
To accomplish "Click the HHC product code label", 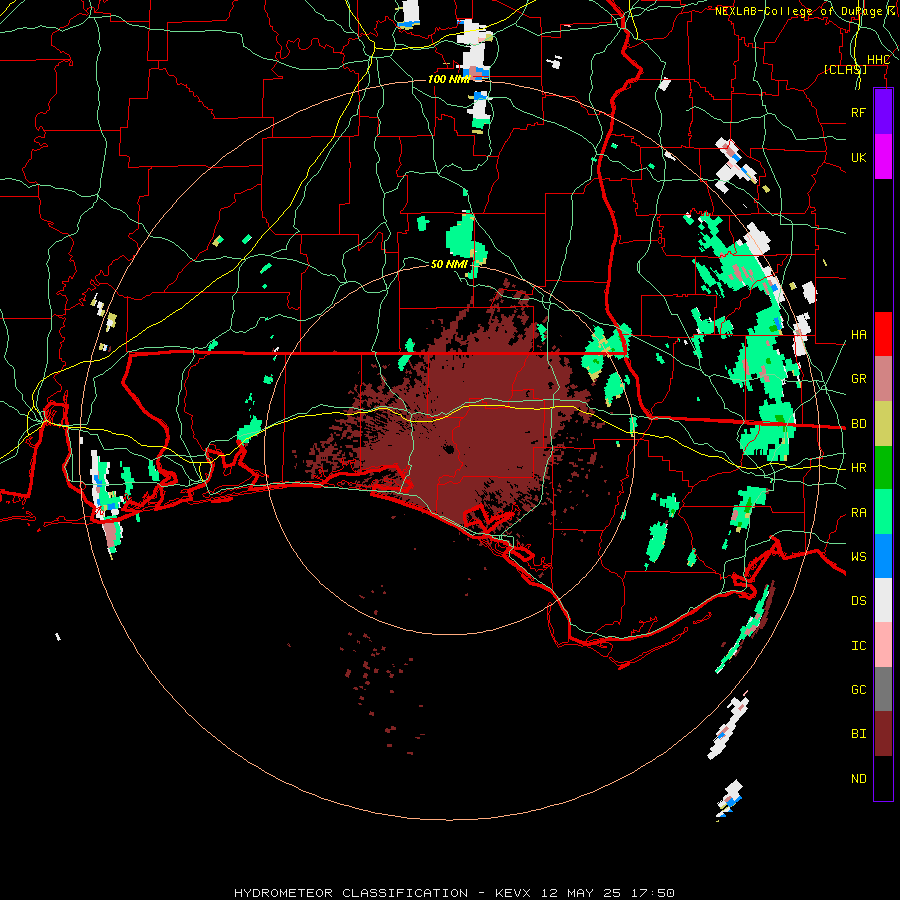I will (x=878, y=60).
